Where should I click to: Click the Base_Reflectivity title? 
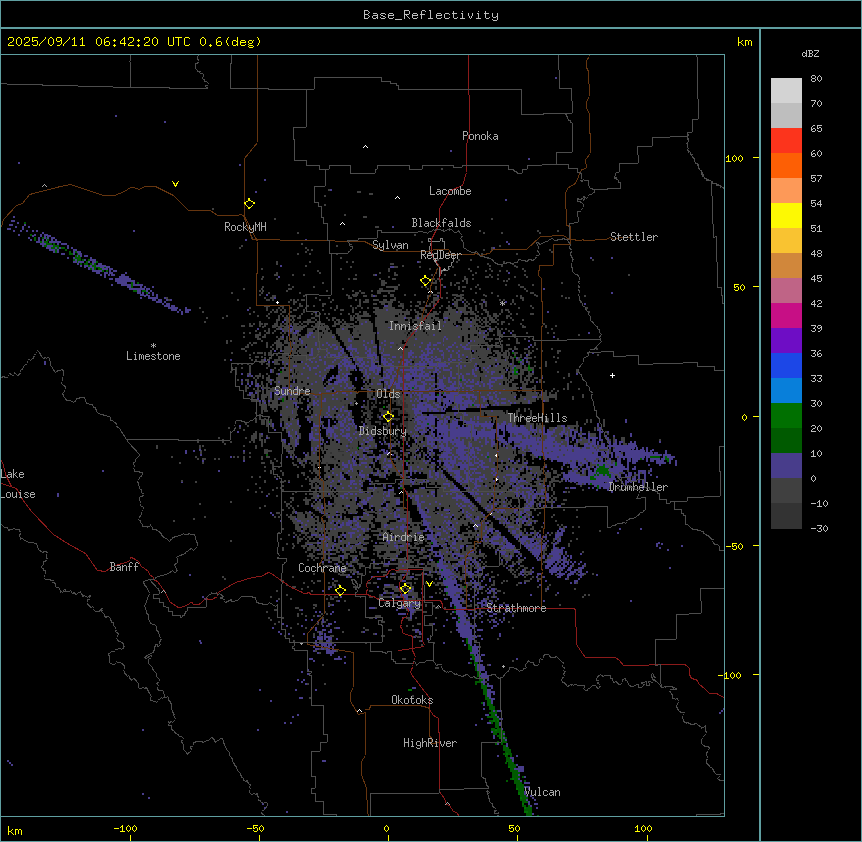tap(431, 15)
